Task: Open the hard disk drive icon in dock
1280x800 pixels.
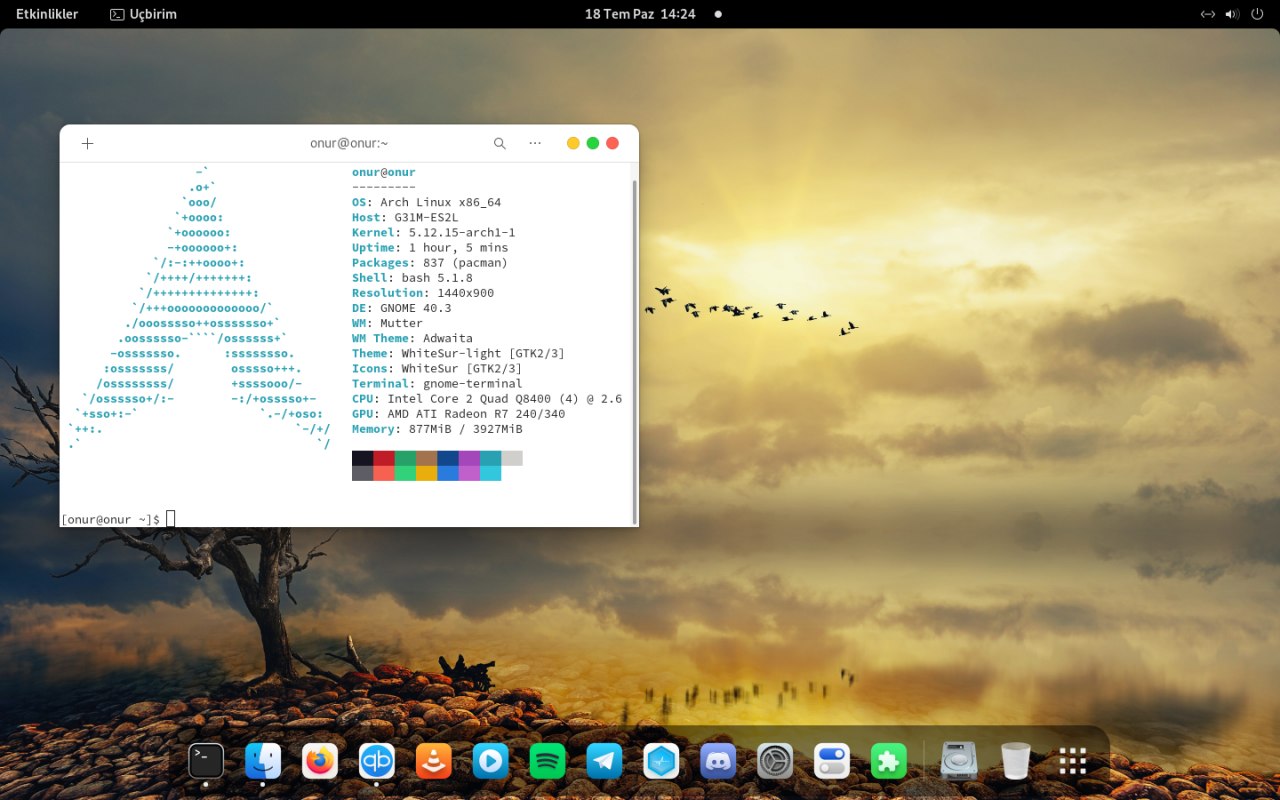Action: (959, 761)
